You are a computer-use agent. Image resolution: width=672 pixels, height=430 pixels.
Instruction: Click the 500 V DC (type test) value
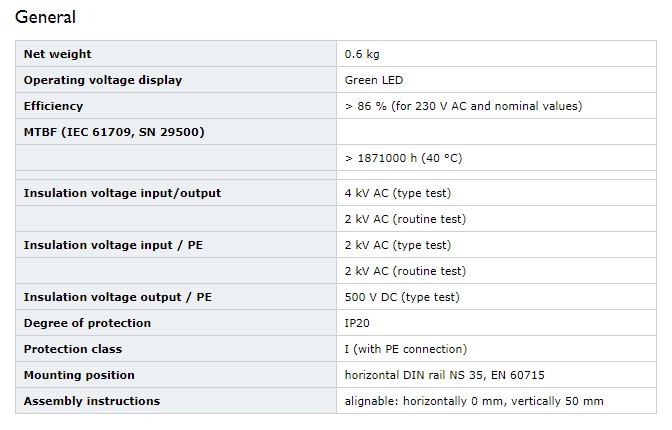pos(402,297)
